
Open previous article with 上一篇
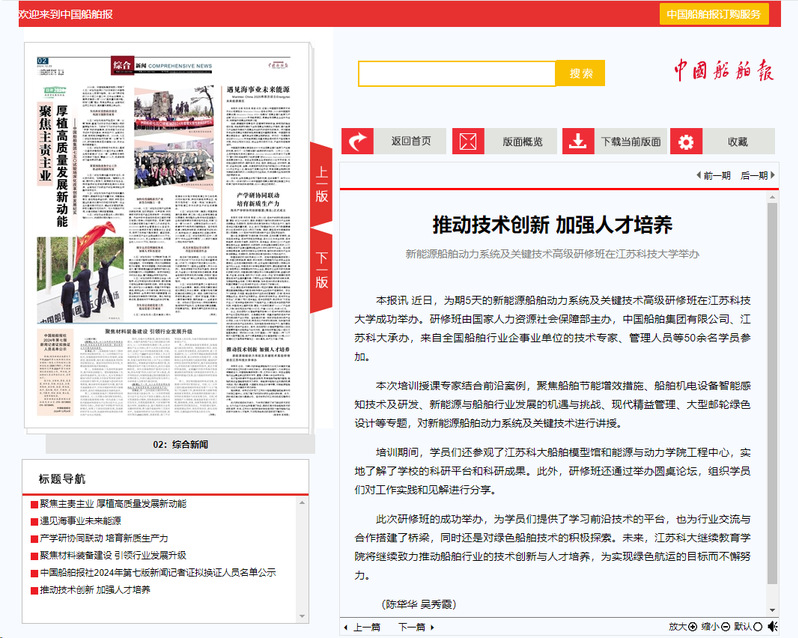[x=361, y=627]
